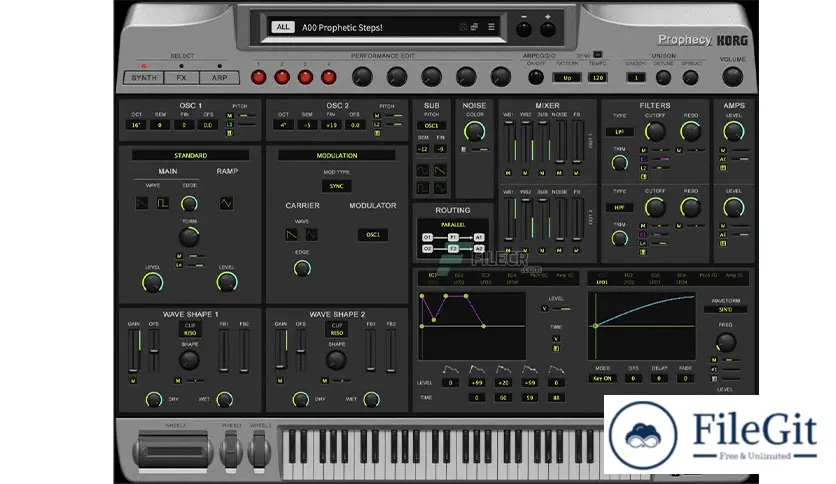Click the F1 node in routing diagram

pyautogui.click(x=453, y=237)
